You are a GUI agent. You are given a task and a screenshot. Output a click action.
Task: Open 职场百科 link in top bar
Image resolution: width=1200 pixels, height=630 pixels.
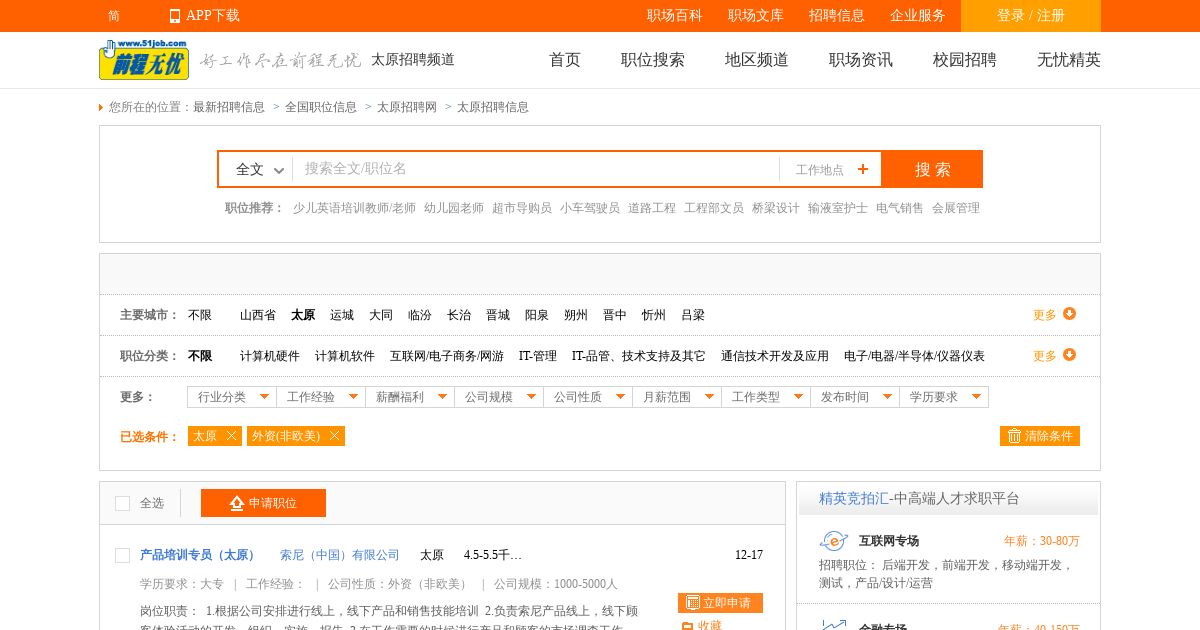(x=675, y=16)
